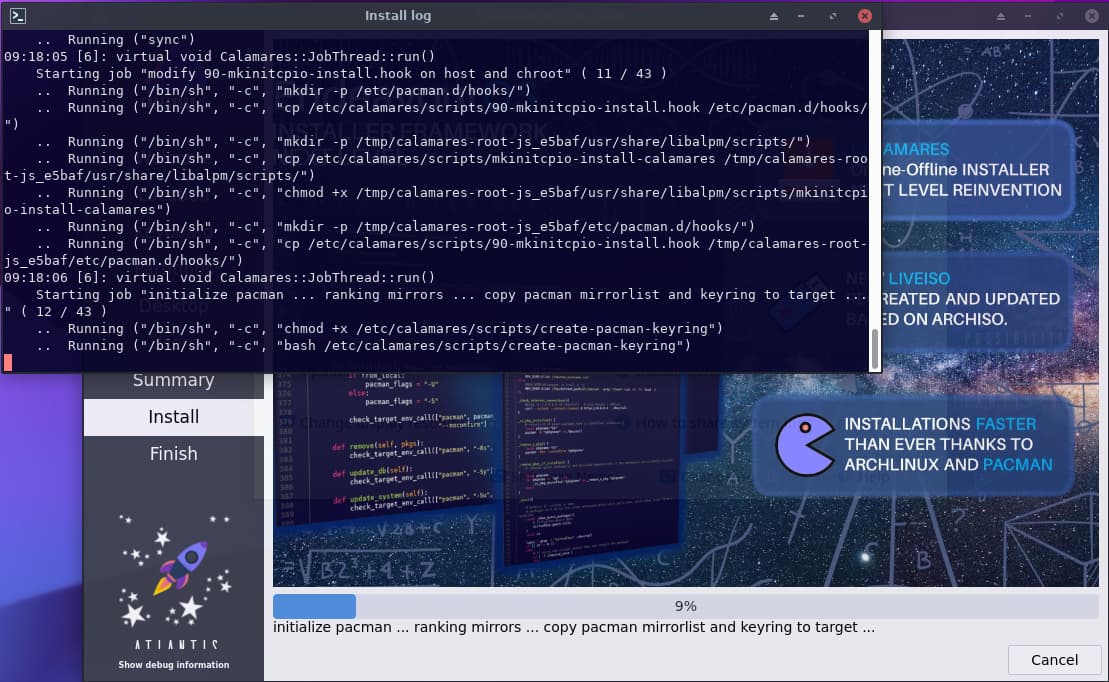This screenshot has height=682, width=1109.
Task: Maximize the background installer window
Action: point(1060,17)
